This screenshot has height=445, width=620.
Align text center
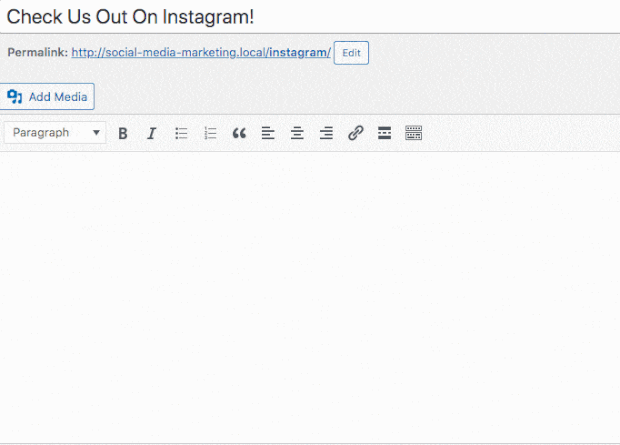(297, 133)
